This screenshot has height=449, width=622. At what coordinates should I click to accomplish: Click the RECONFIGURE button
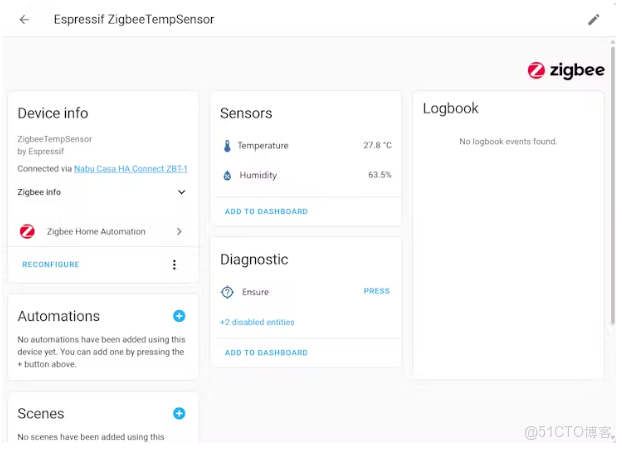click(51, 265)
